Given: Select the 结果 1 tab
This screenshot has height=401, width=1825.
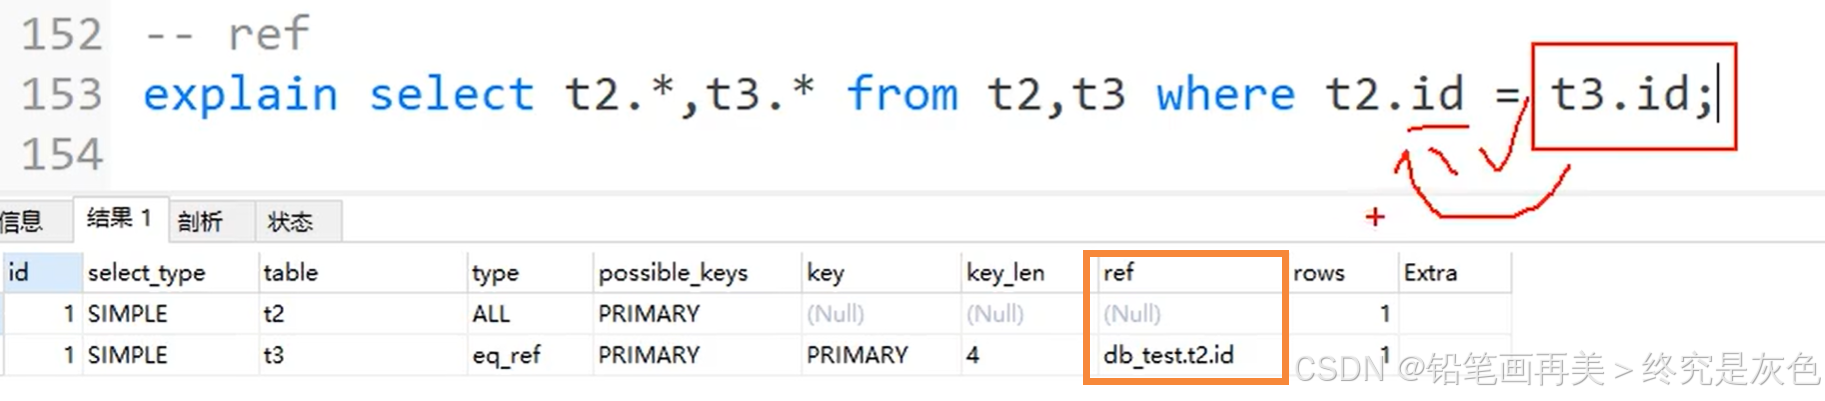Looking at the screenshot, I should 119,219.
